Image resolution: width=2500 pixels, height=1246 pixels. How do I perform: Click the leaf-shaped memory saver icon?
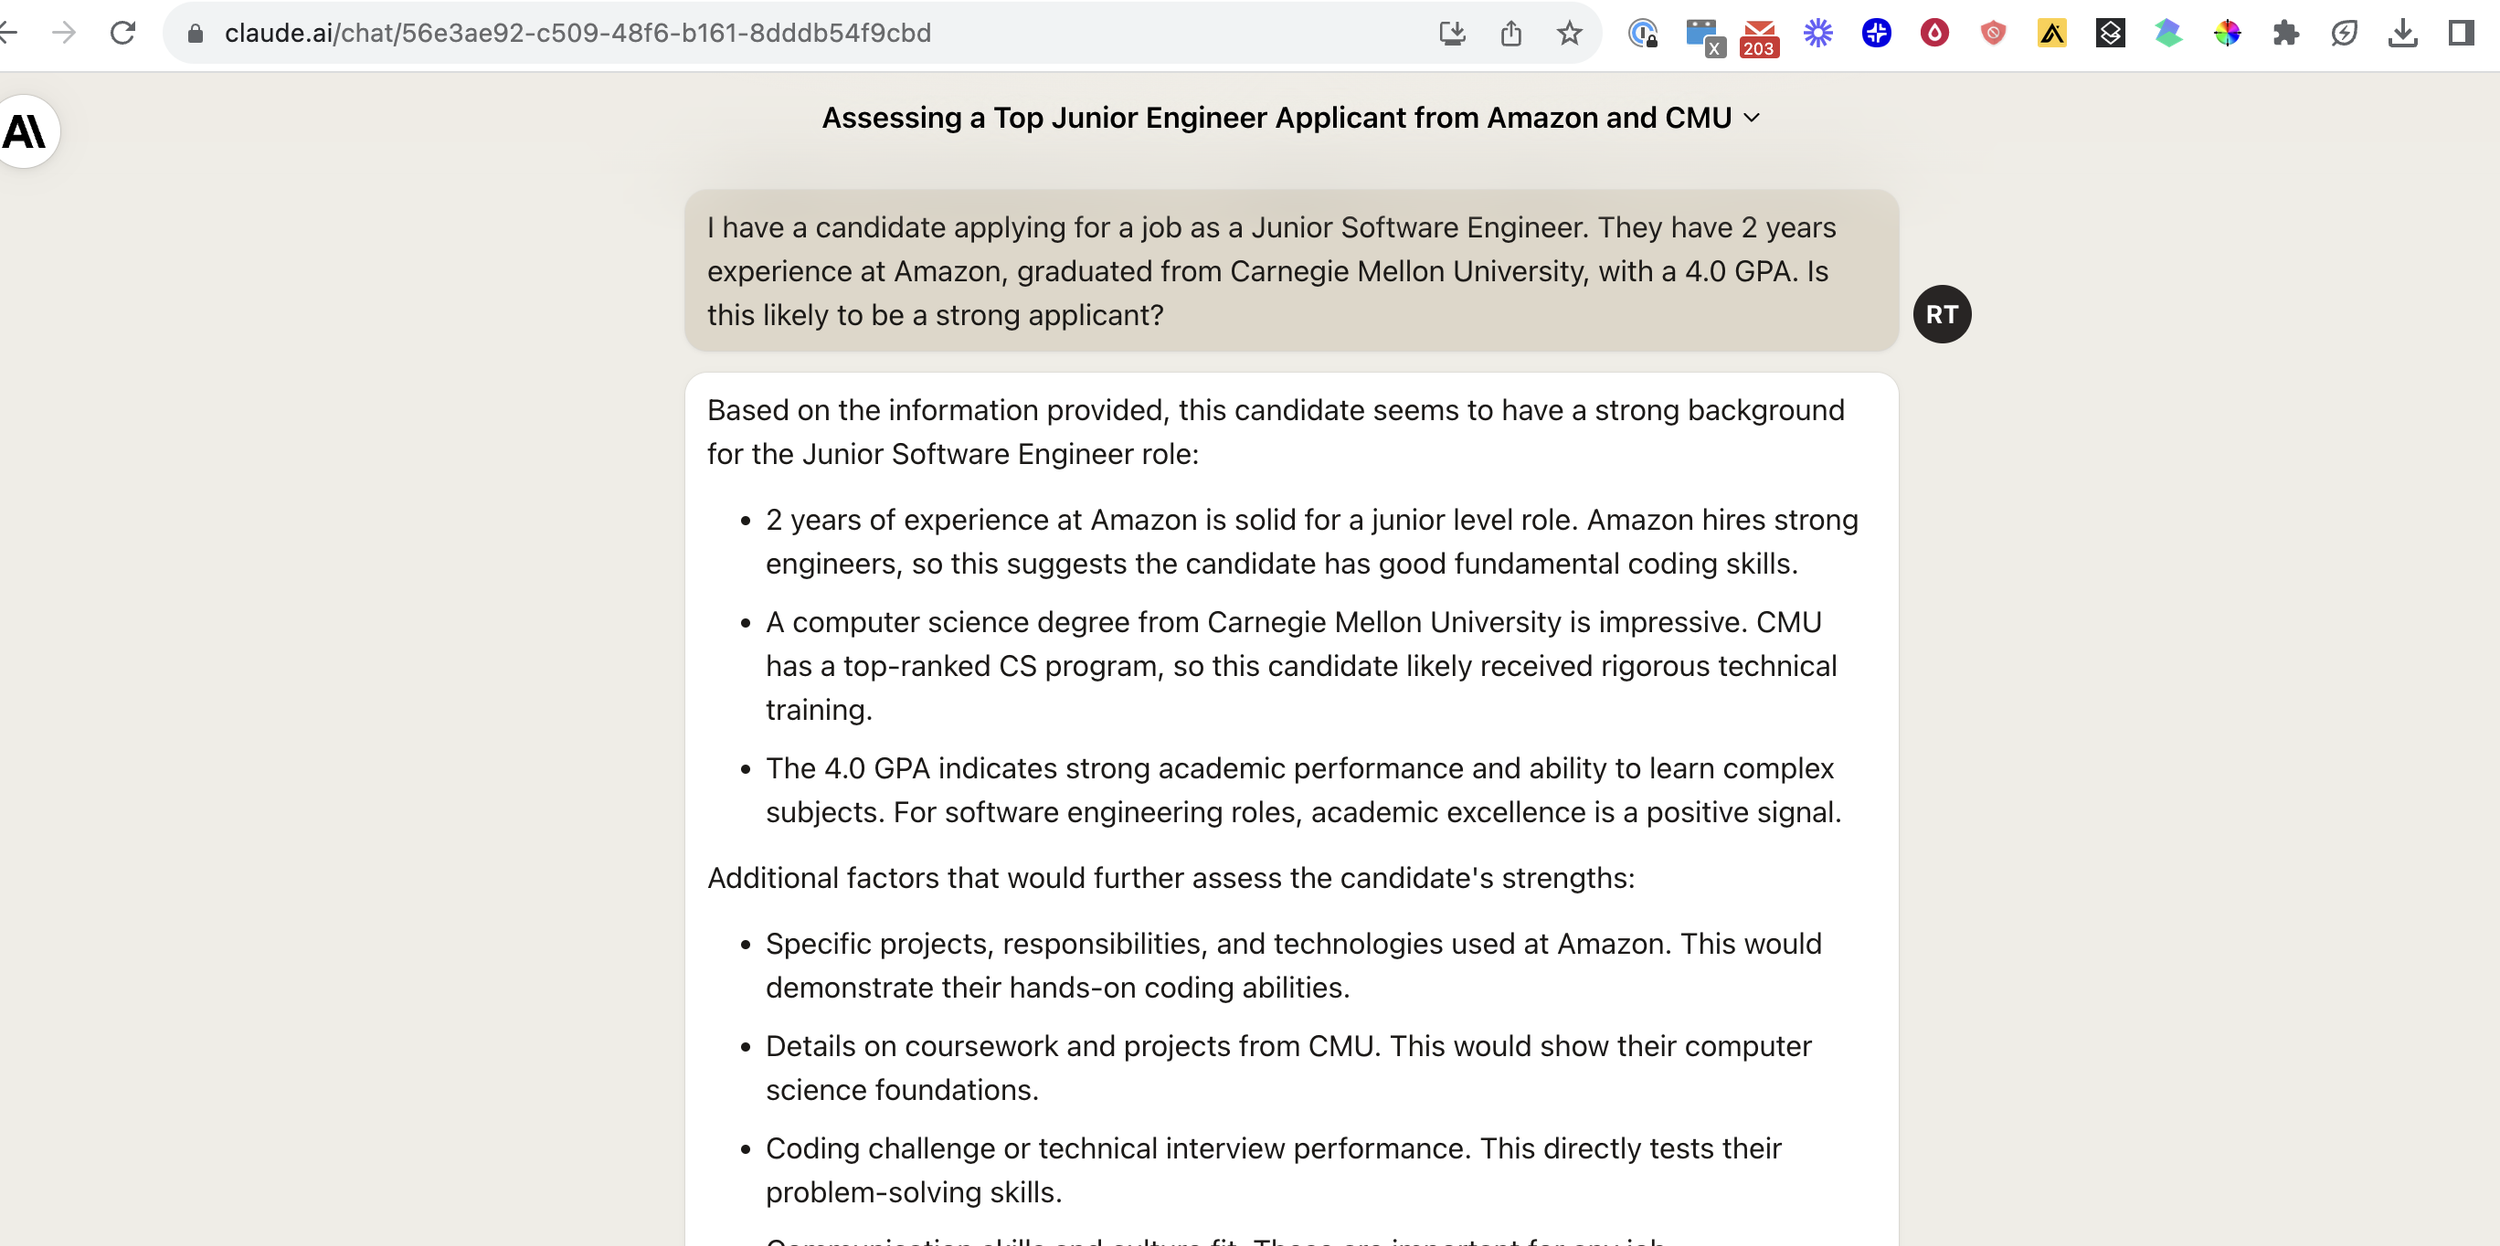tap(2344, 33)
